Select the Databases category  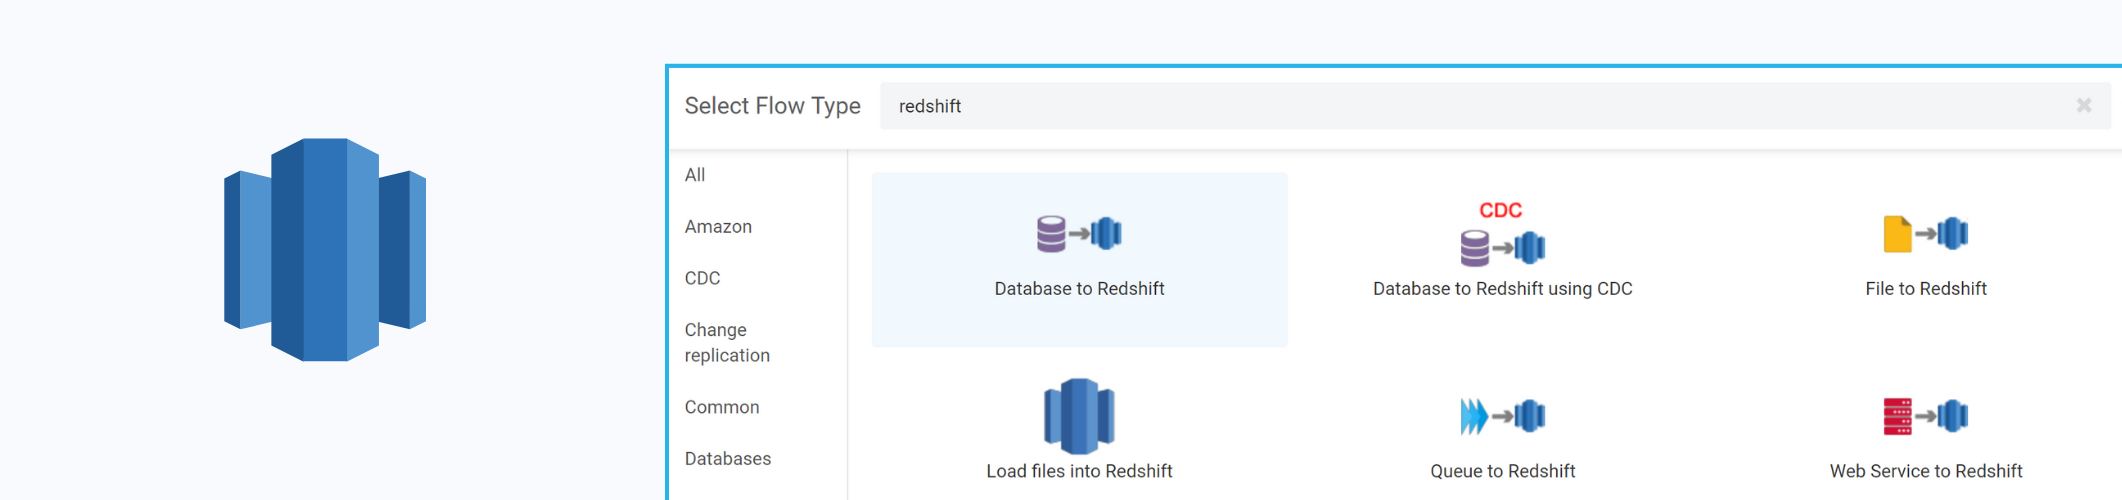[728, 459]
